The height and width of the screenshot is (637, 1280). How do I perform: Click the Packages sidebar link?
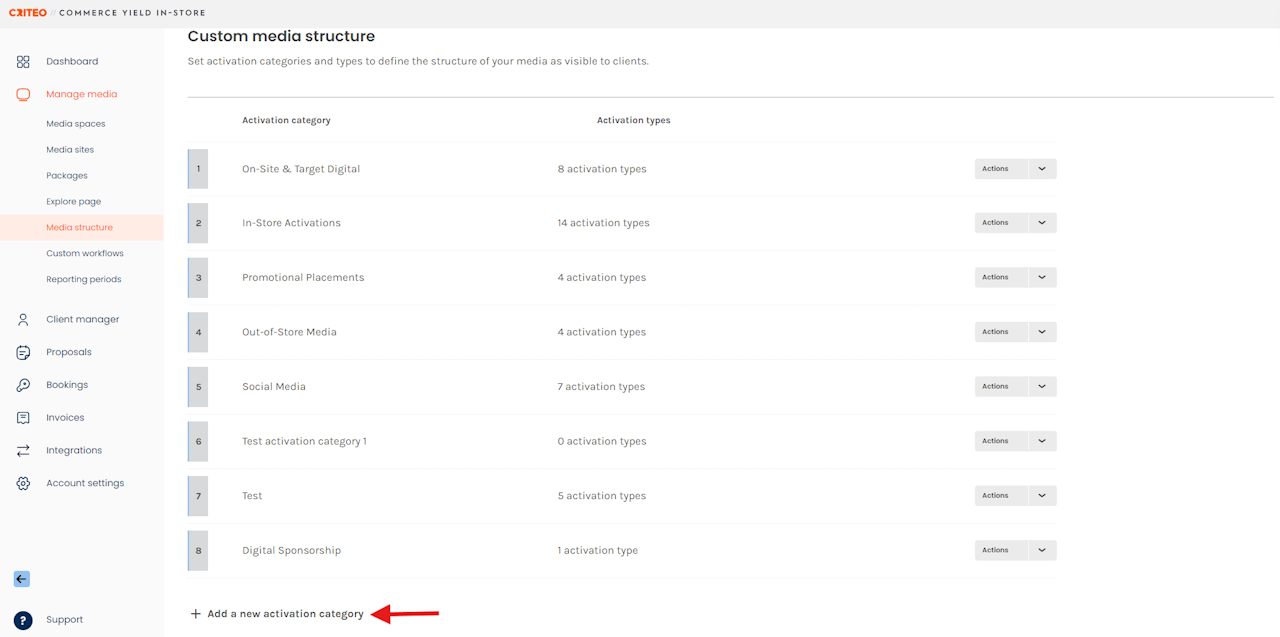[x=67, y=176]
